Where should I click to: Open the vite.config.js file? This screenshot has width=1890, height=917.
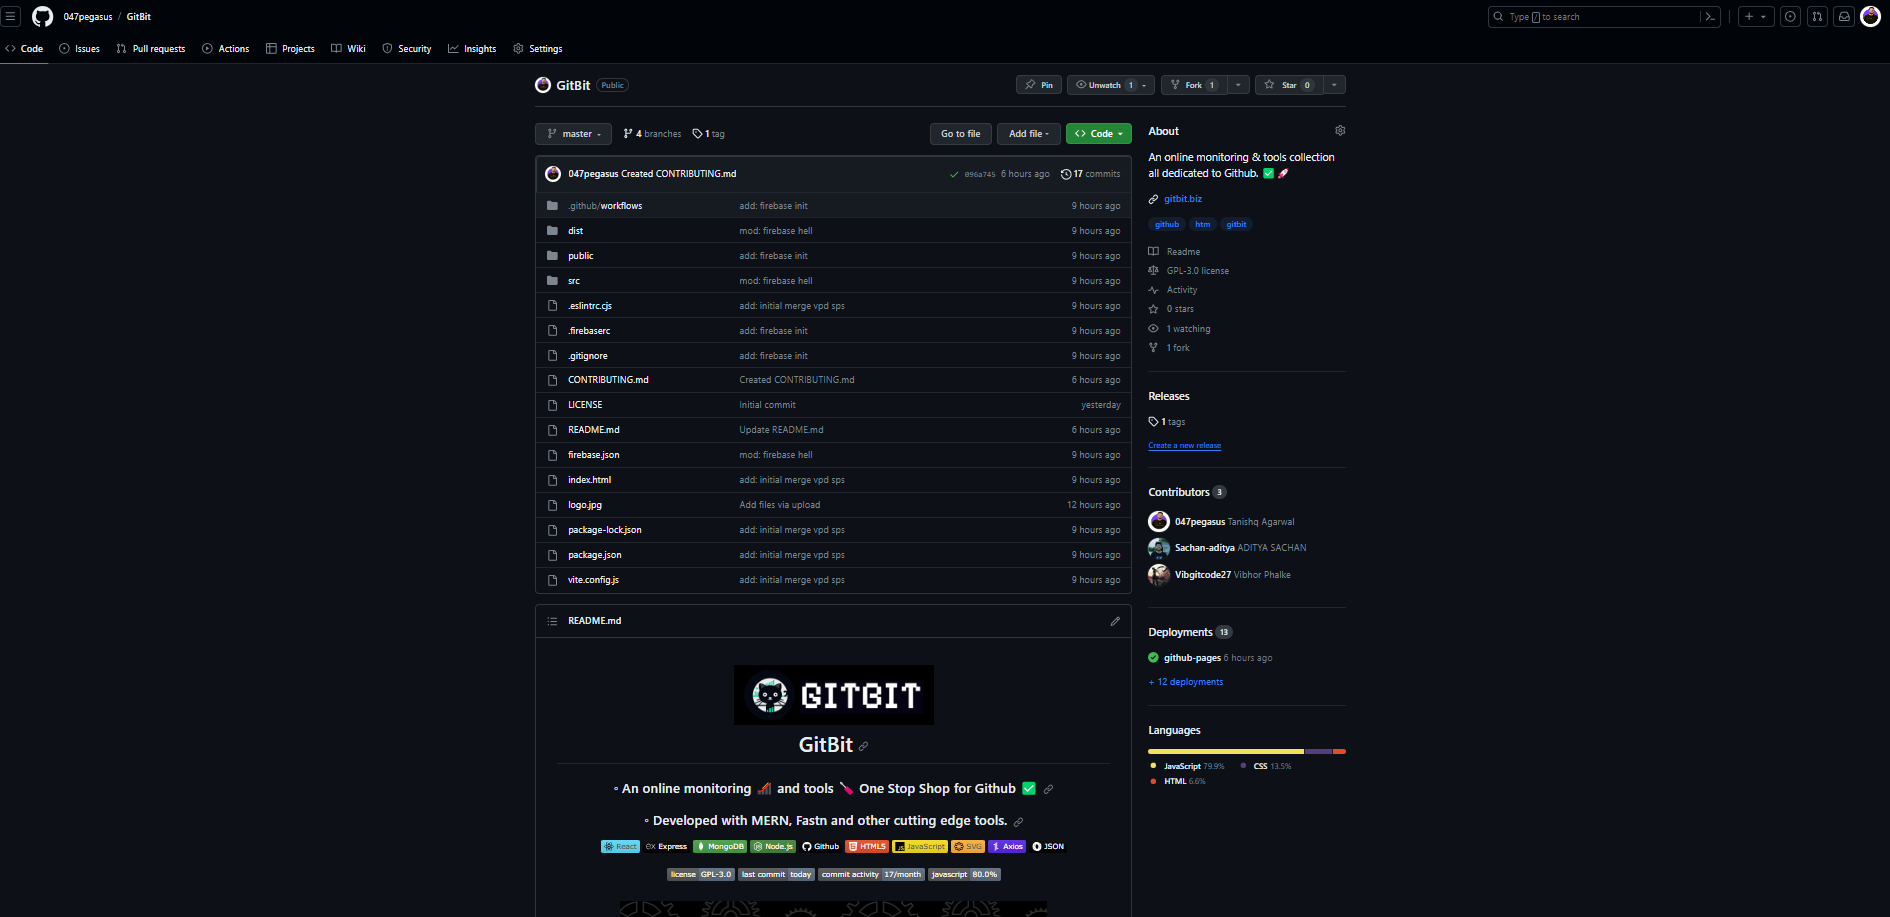tap(593, 580)
